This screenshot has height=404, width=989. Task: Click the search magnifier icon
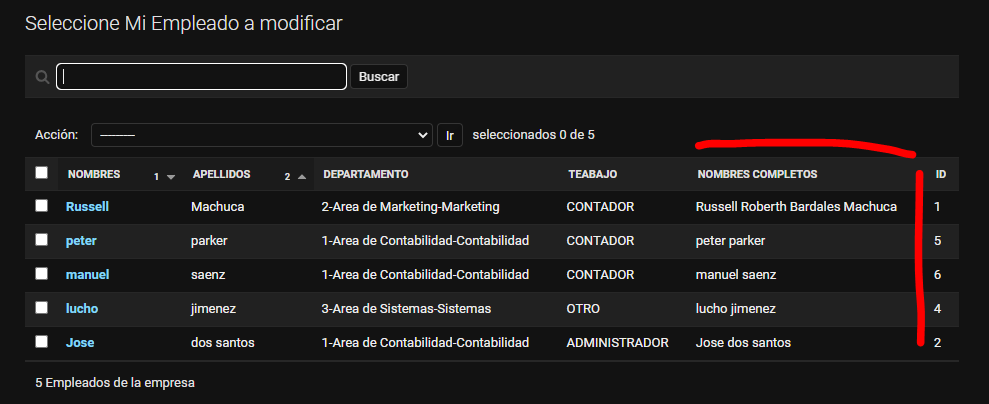pos(42,77)
